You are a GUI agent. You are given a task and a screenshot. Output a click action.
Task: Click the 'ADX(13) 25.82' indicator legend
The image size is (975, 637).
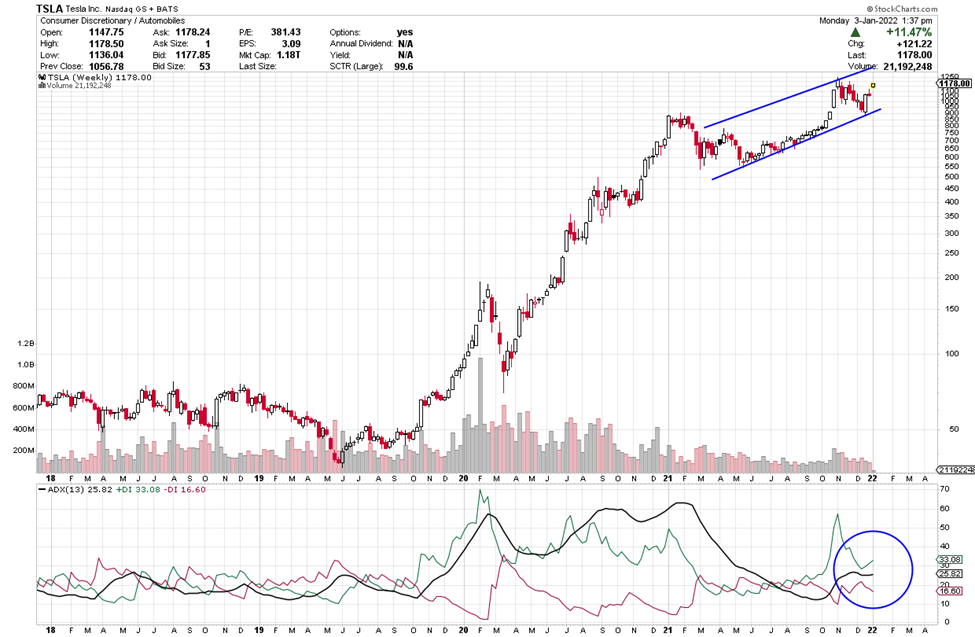tap(80, 490)
